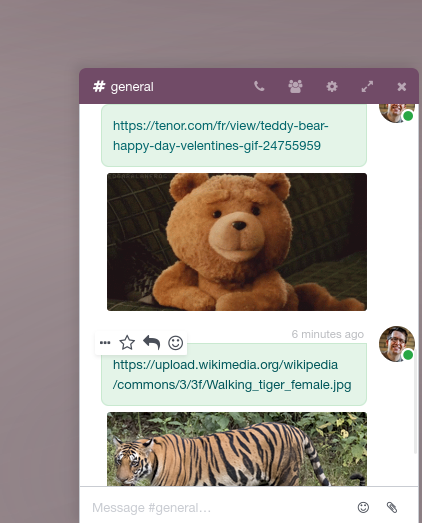Click the Message #general input field
The image size is (422, 523).
220,508
